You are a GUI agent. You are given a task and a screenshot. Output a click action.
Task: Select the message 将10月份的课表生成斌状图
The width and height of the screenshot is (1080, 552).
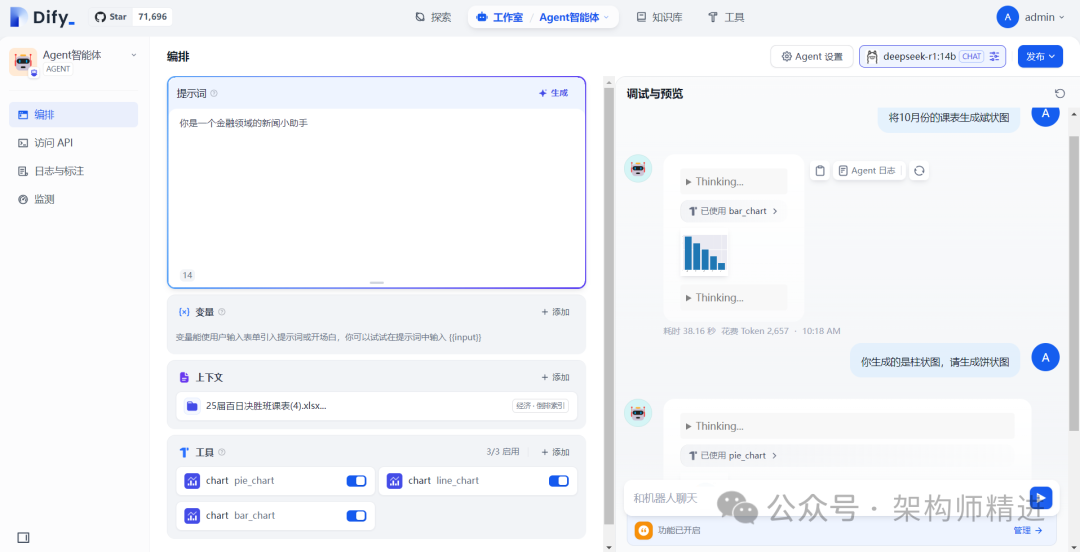click(949, 118)
